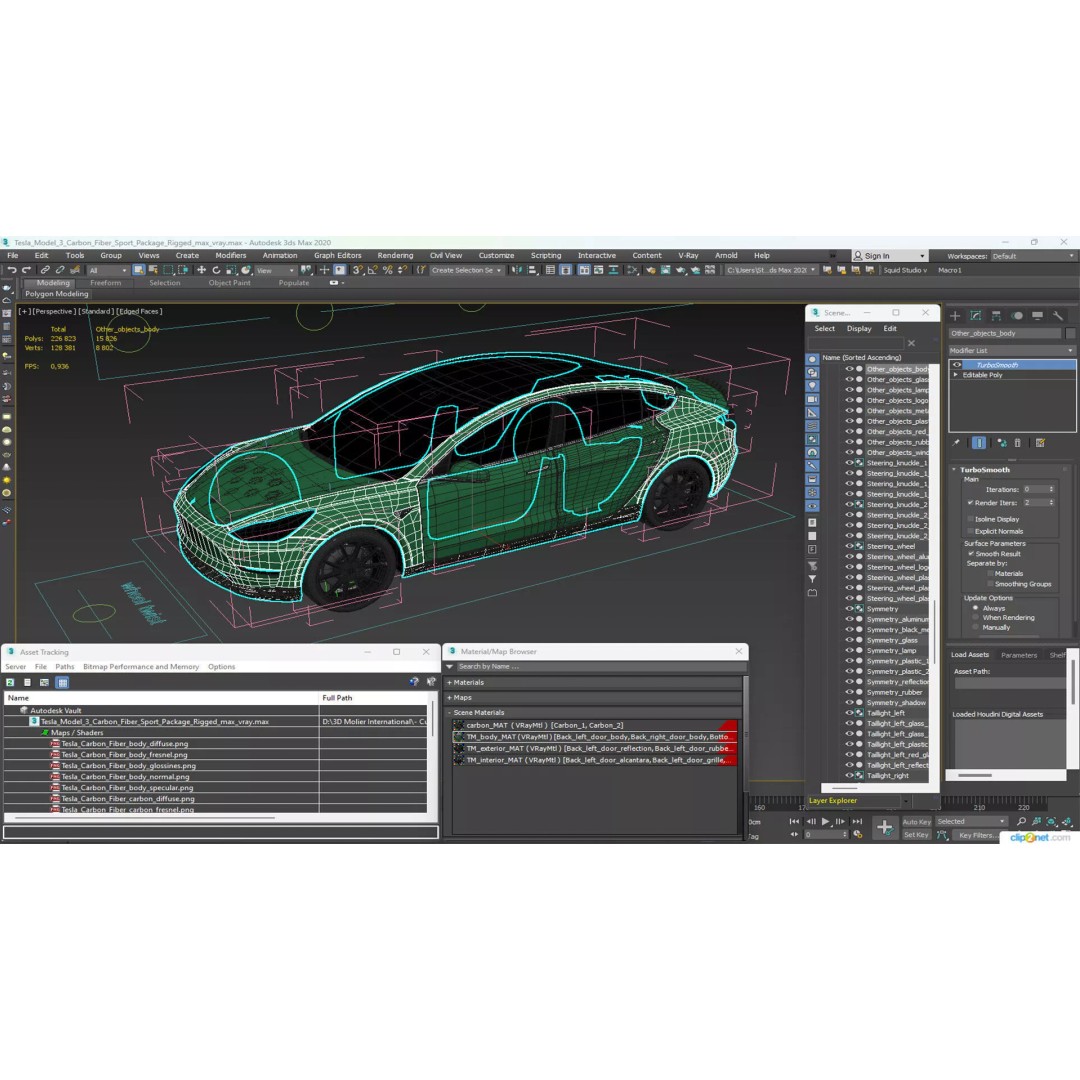Open the Create Selection Set dropdown
The height and width of the screenshot is (1080, 1080).
466,270
